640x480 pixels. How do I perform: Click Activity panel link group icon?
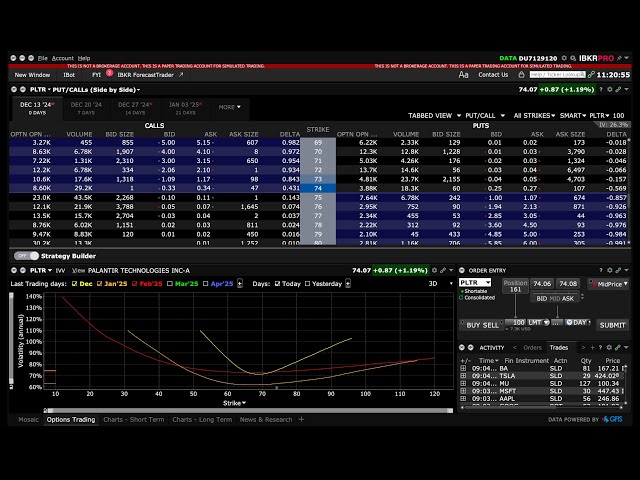[x=618, y=348]
